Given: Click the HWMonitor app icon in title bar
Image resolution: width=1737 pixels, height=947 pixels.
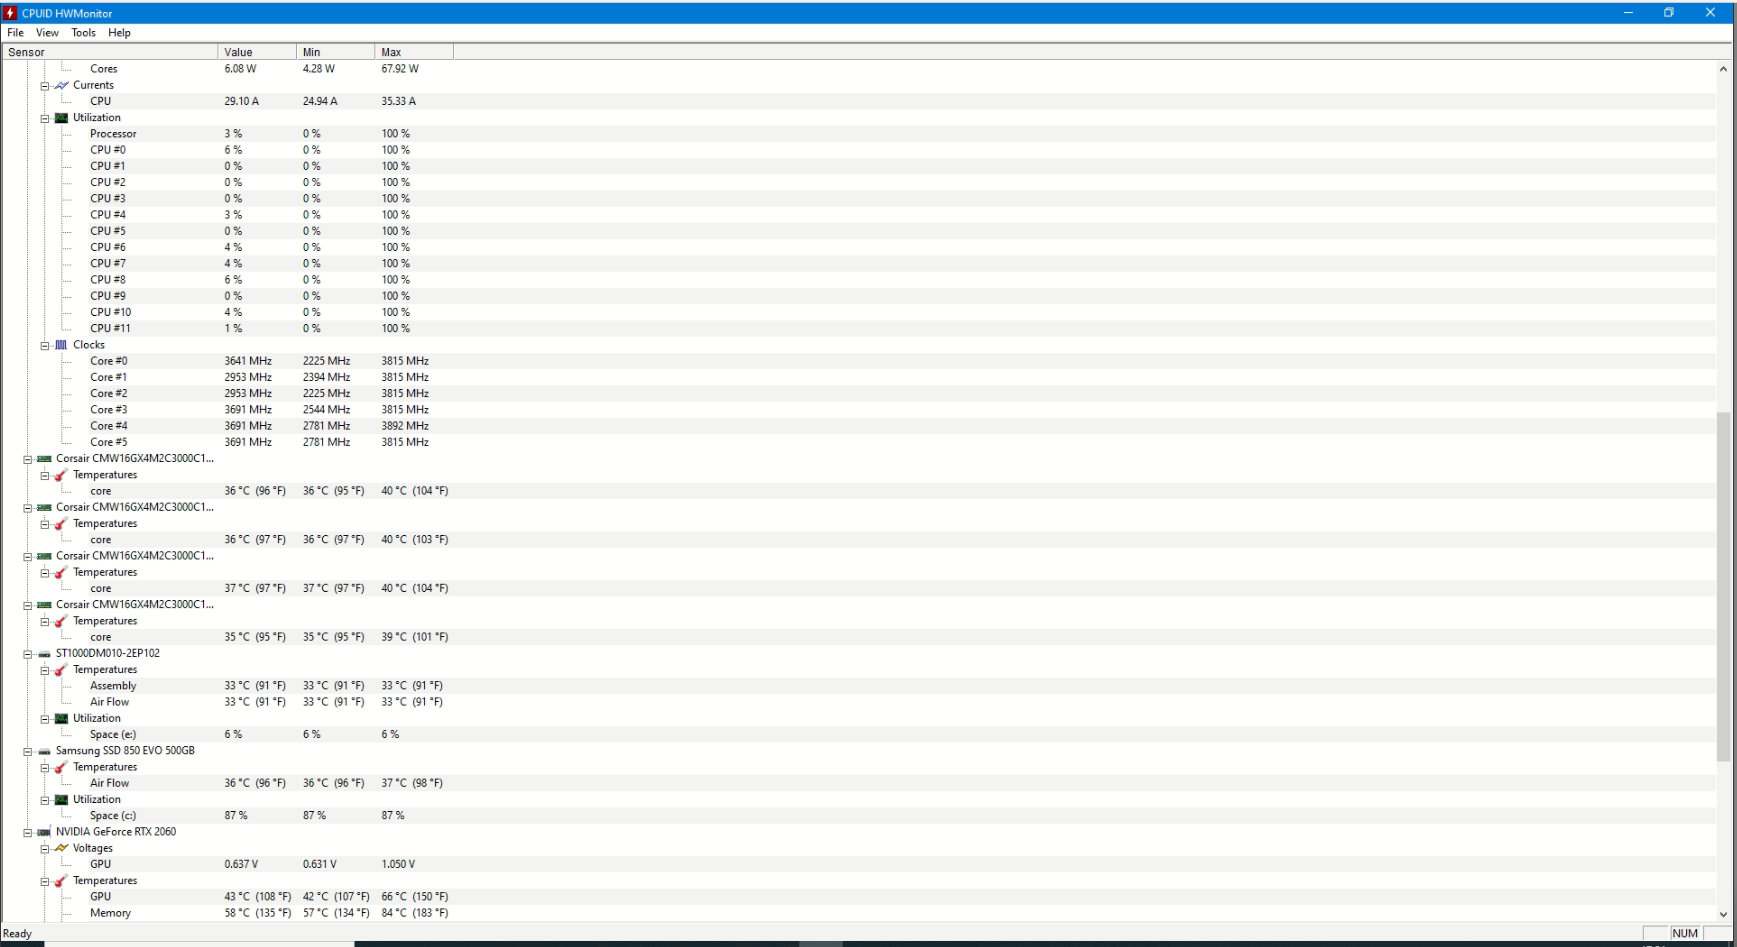Looking at the screenshot, I should pyautogui.click(x=11, y=13).
